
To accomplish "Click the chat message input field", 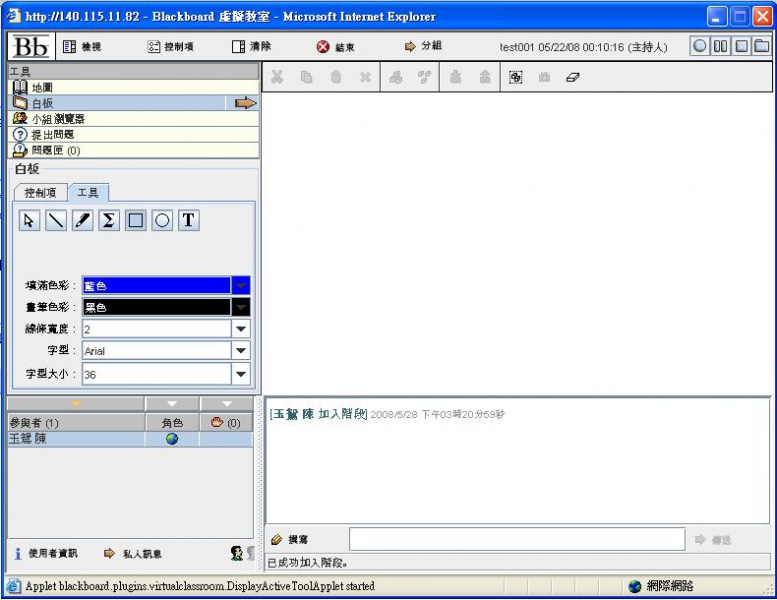I will pos(516,539).
